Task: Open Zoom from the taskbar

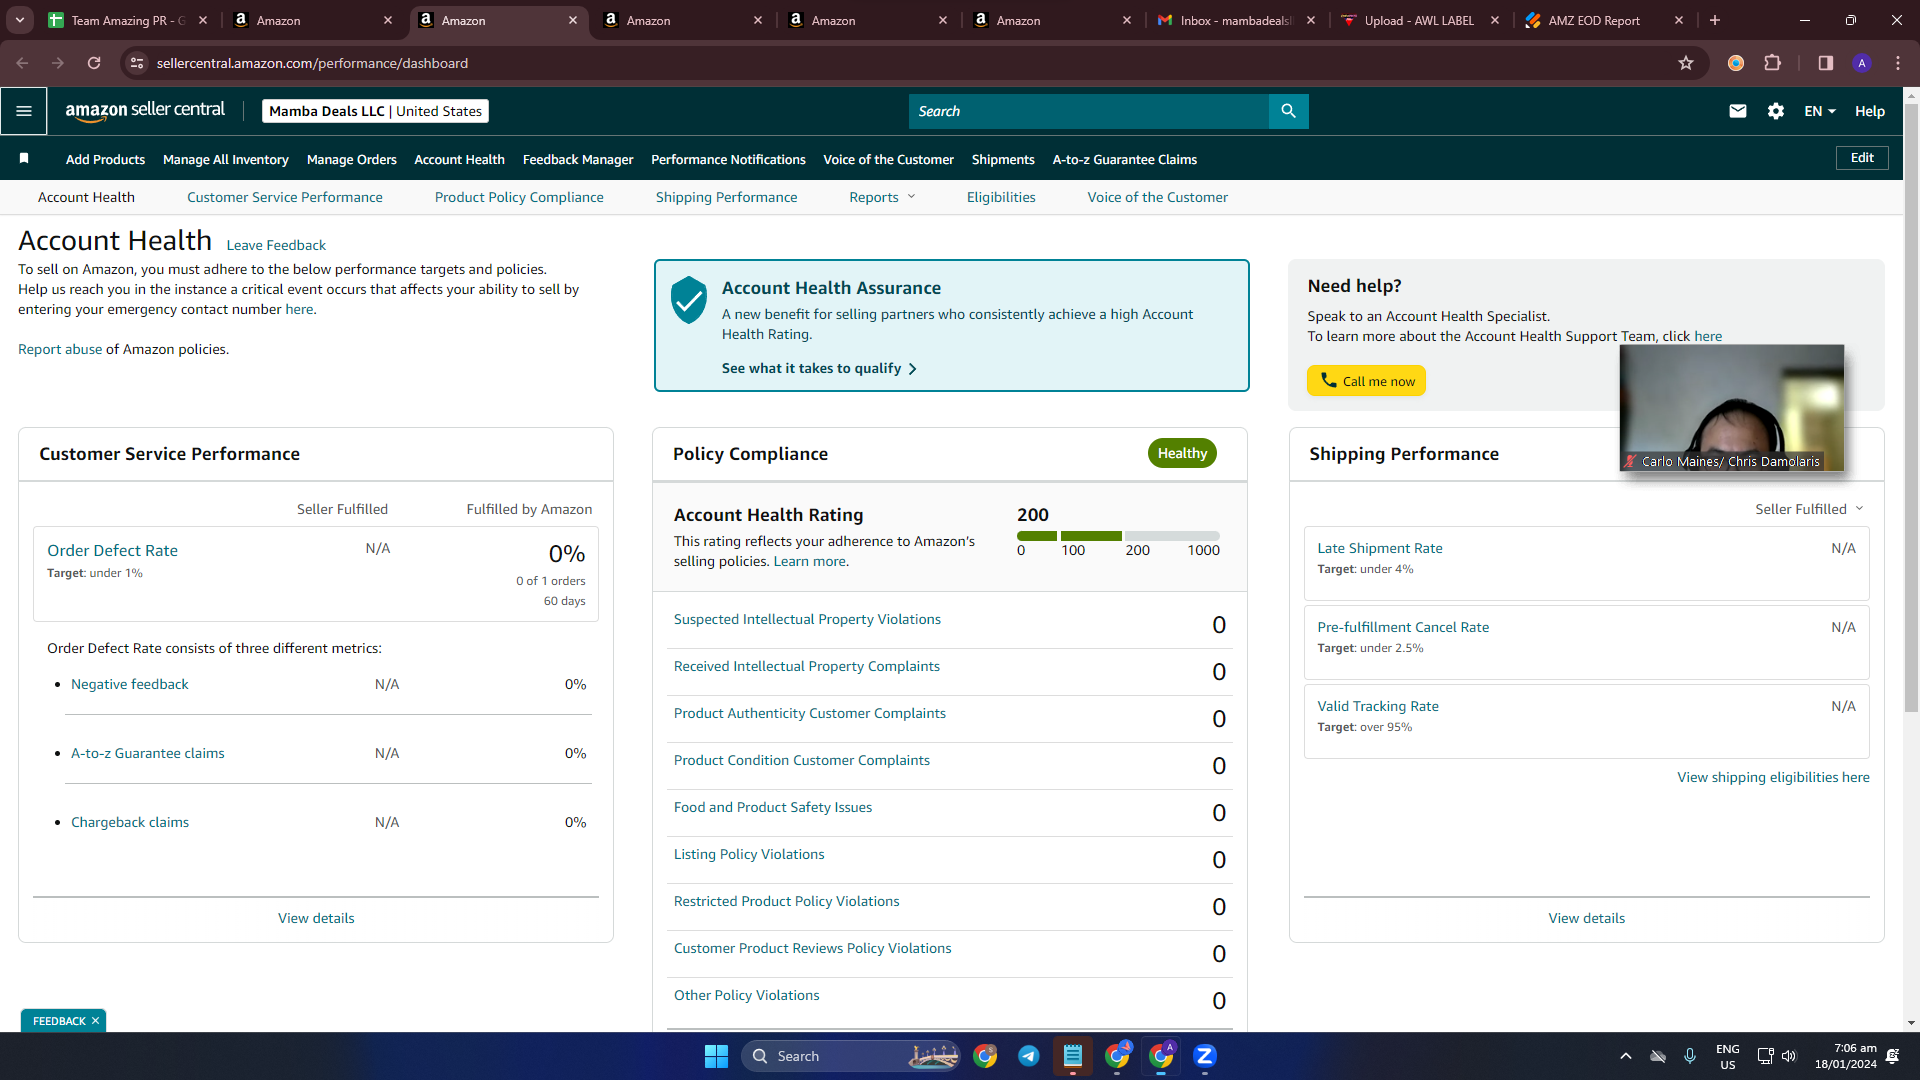Action: pyautogui.click(x=1205, y=1056)
